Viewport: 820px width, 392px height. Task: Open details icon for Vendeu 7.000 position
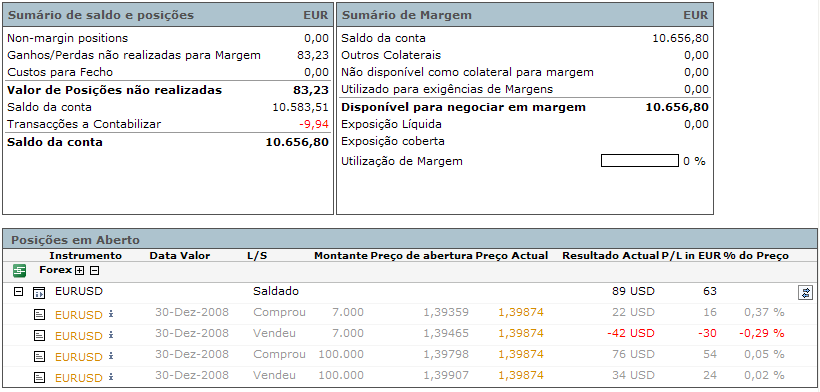coord(40,335)
